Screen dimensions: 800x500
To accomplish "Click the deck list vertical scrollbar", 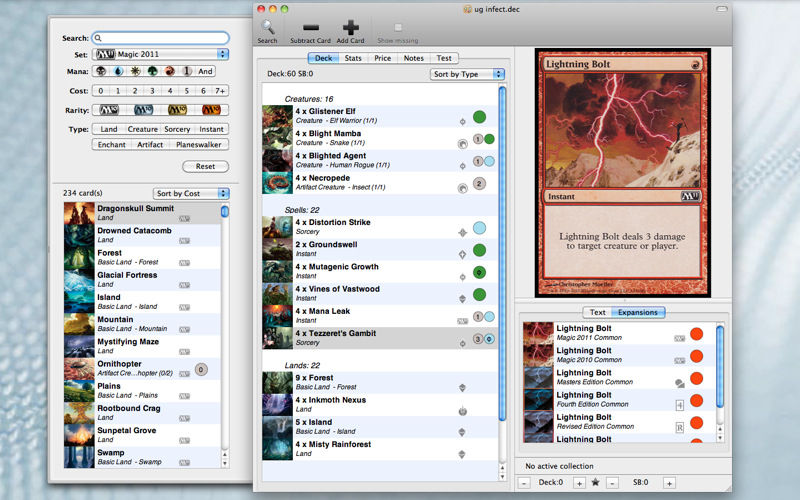I will point(502,254).
